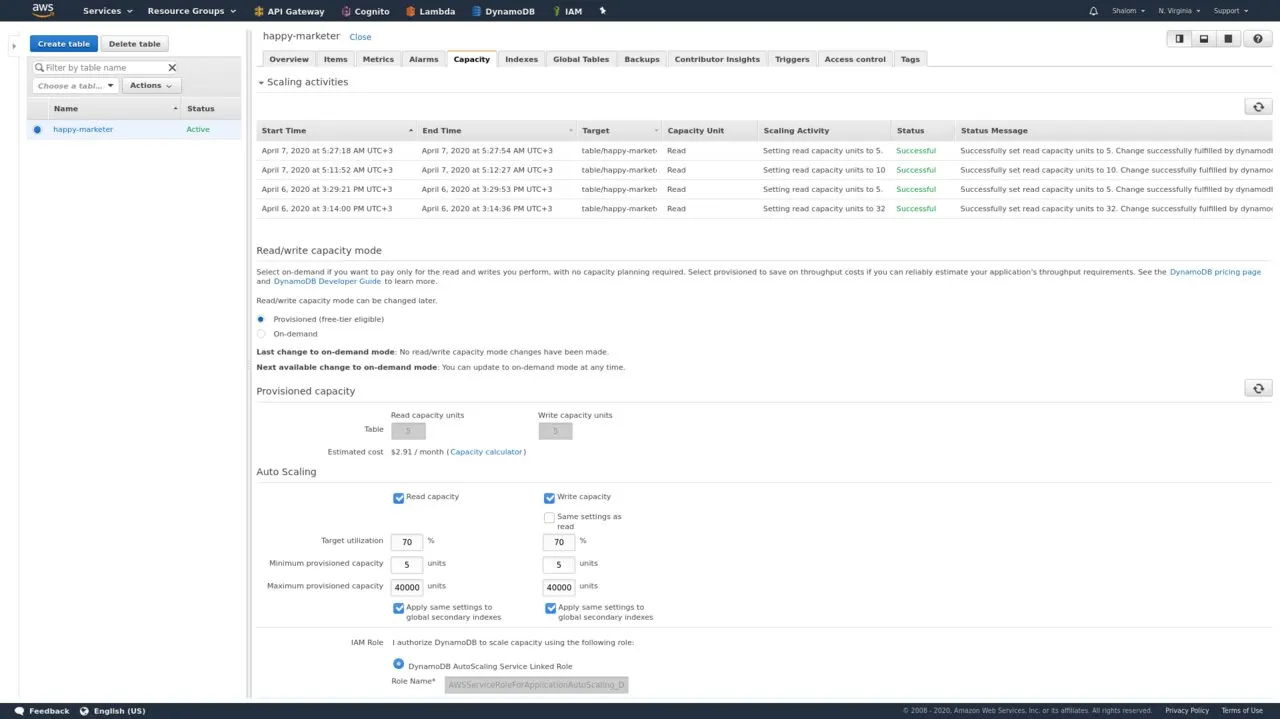Open the N. Virginia region menu

point(1179,11)
